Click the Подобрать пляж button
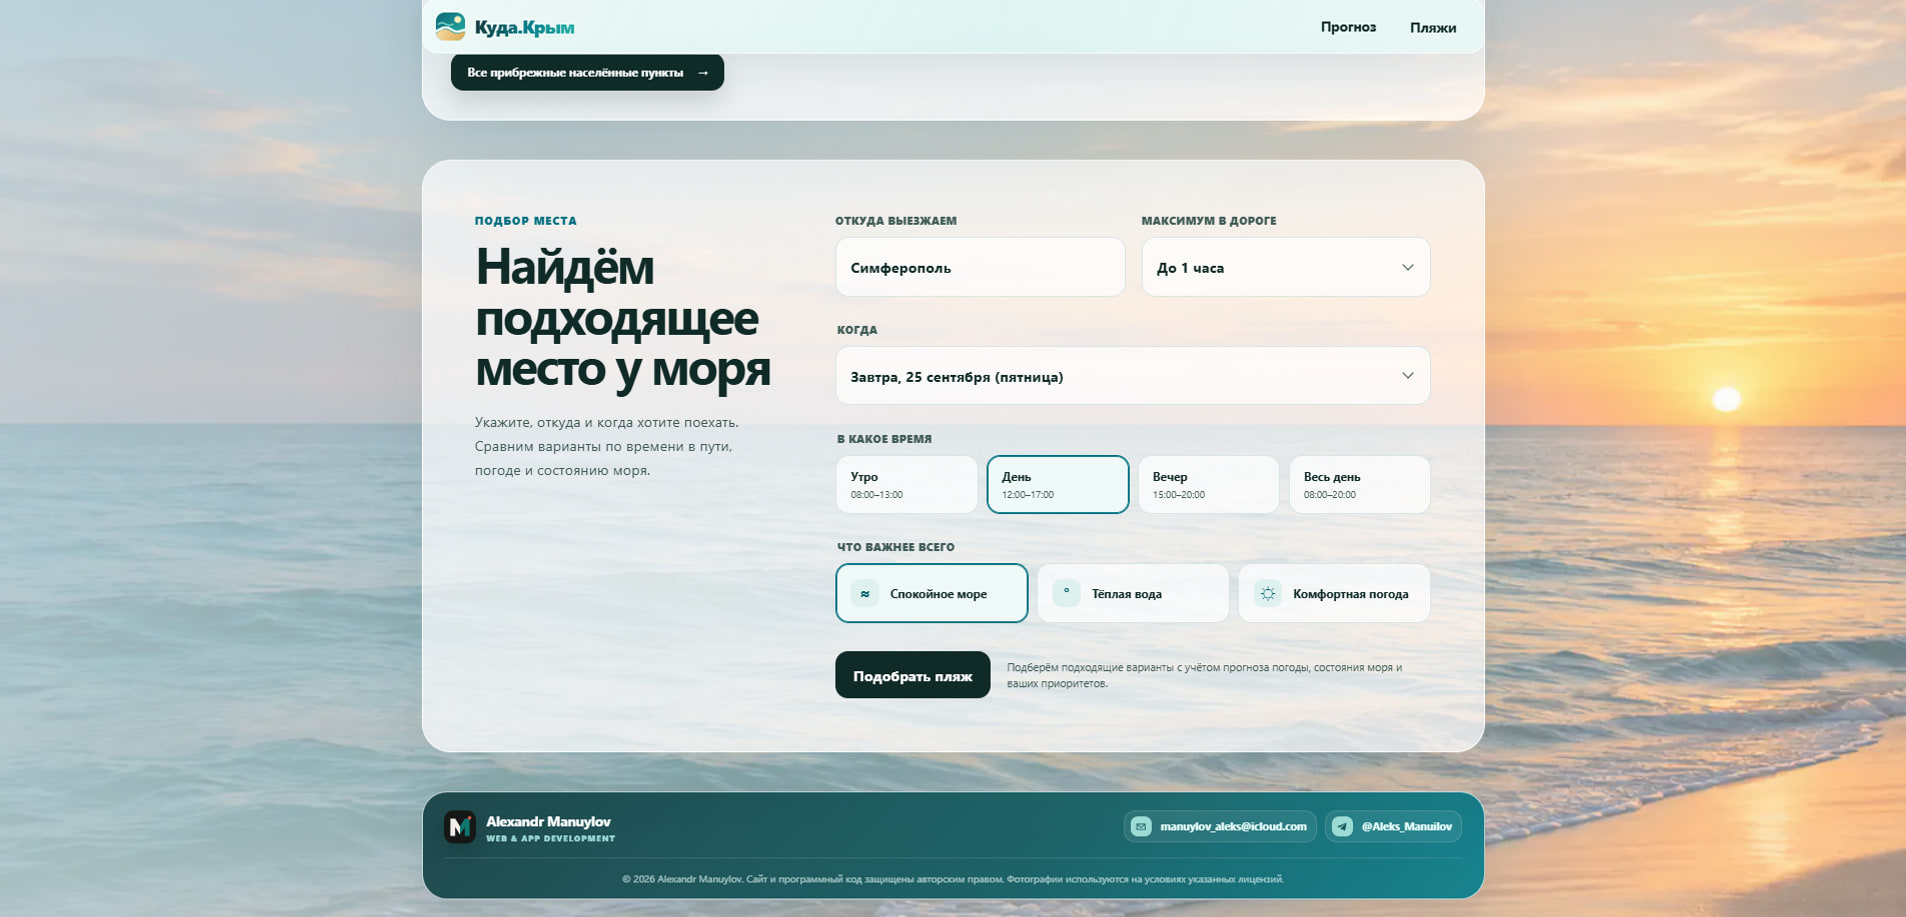The height and width of the screenshot is (917, 1906). click(912, 676)
